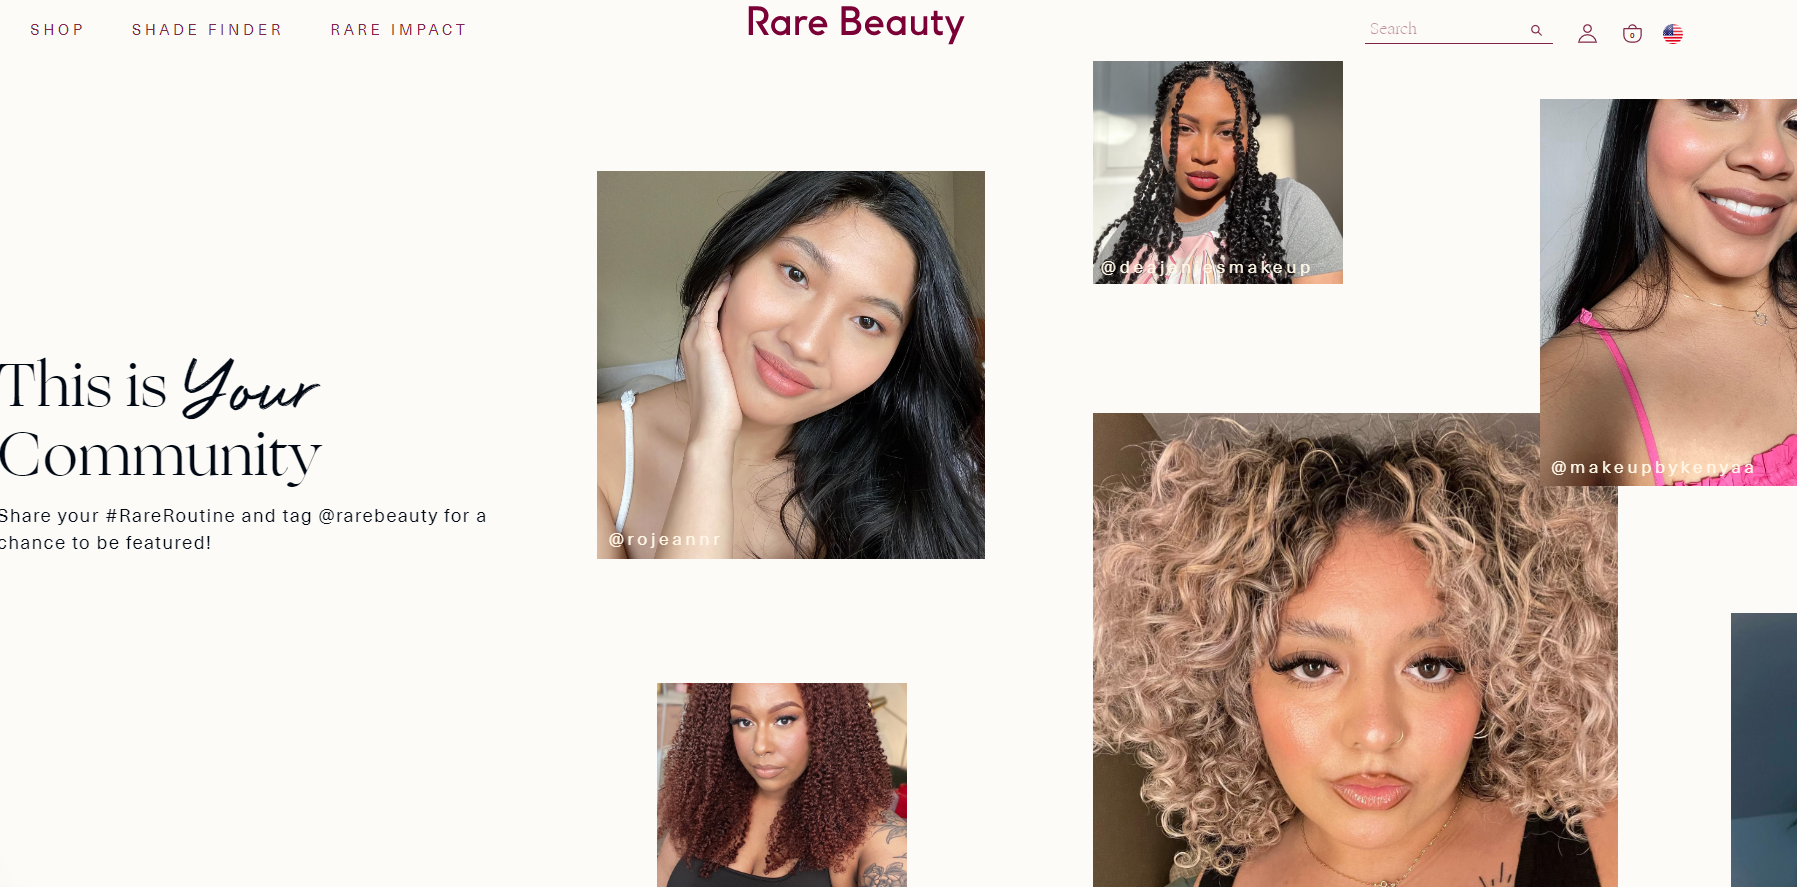
Task: Open the @makeupbykenyaa pink top photo
Action: [x=1668, y=292]
